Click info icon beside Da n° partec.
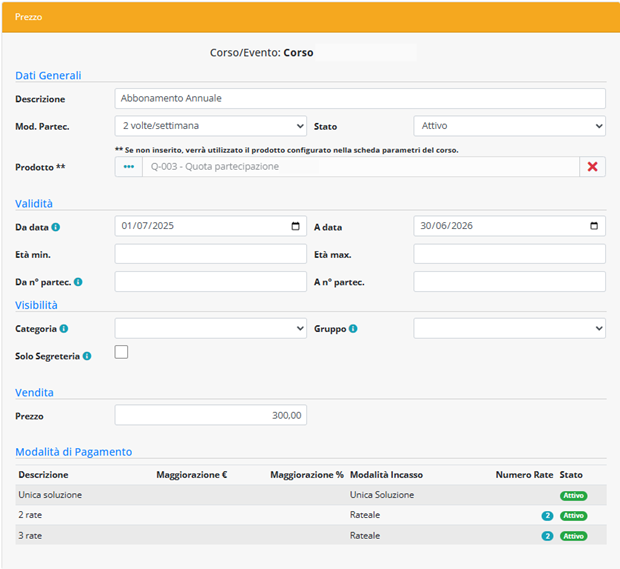The image size is (620, 569). click(x=78, y=282)
